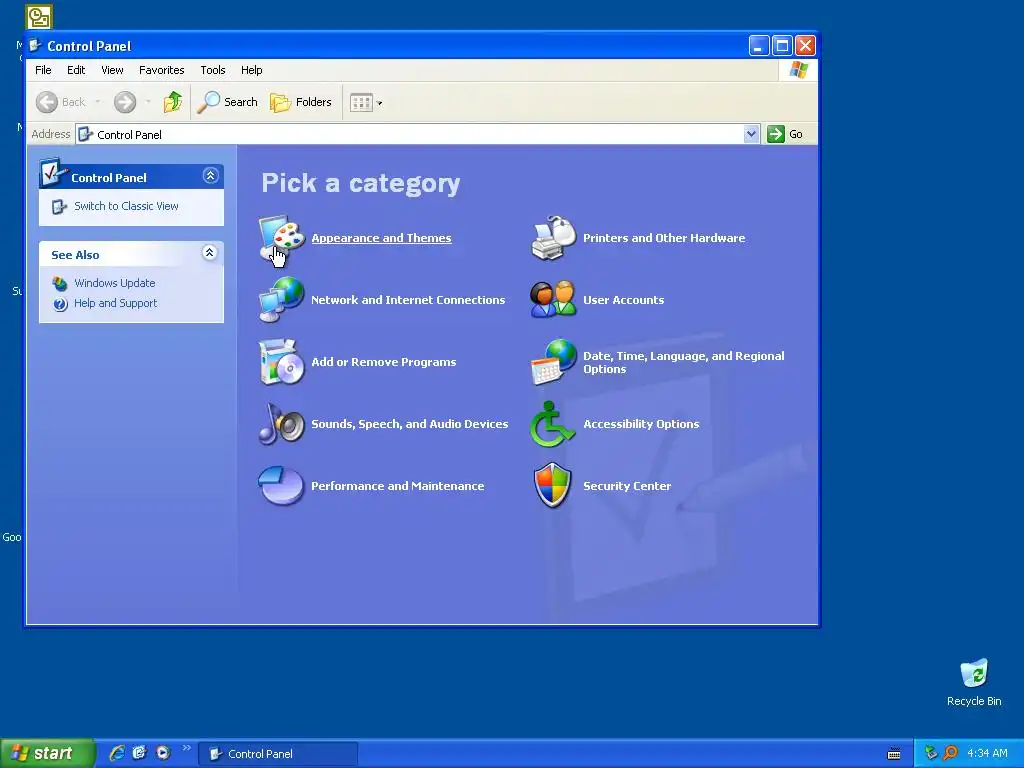Viewport: 1024px width, 768px height.
Task: Open Sounds, Speech, and Audio Devices speaker icon
Action: [x=281, y=424]
